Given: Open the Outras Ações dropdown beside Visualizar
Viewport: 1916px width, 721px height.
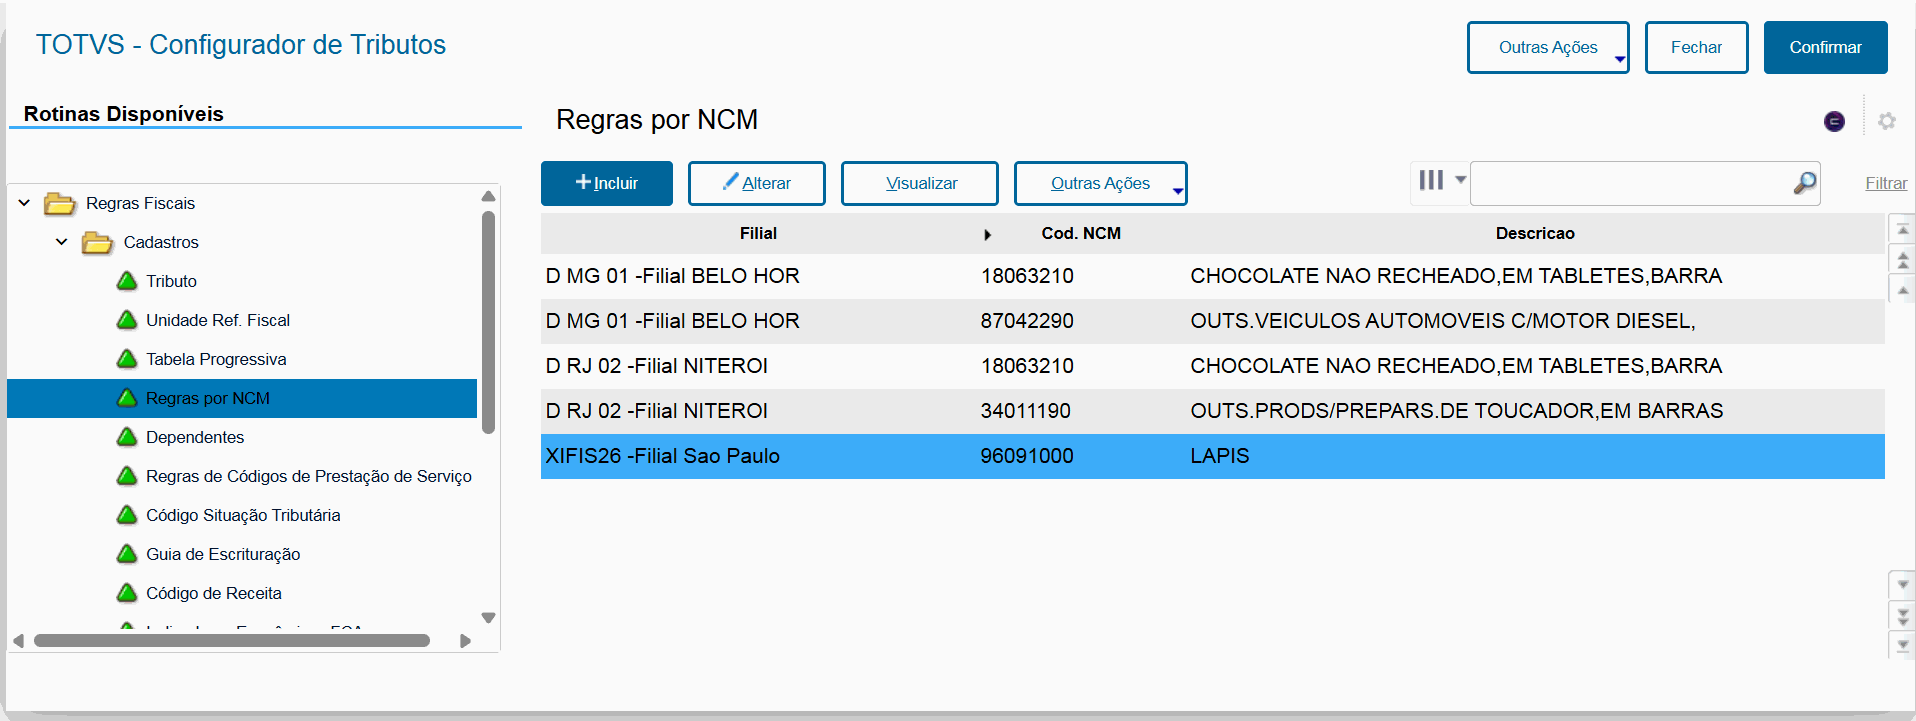Looking at the screenshot, I should click(x=1100, y=184).
